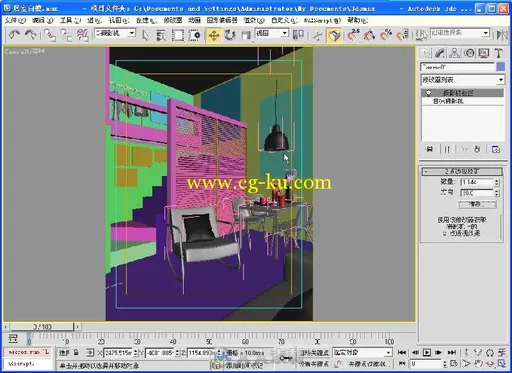The width and height of the screenshot is (512, 373).
Task: Switch to the Display command panel tab
Action: coord(484,53)
